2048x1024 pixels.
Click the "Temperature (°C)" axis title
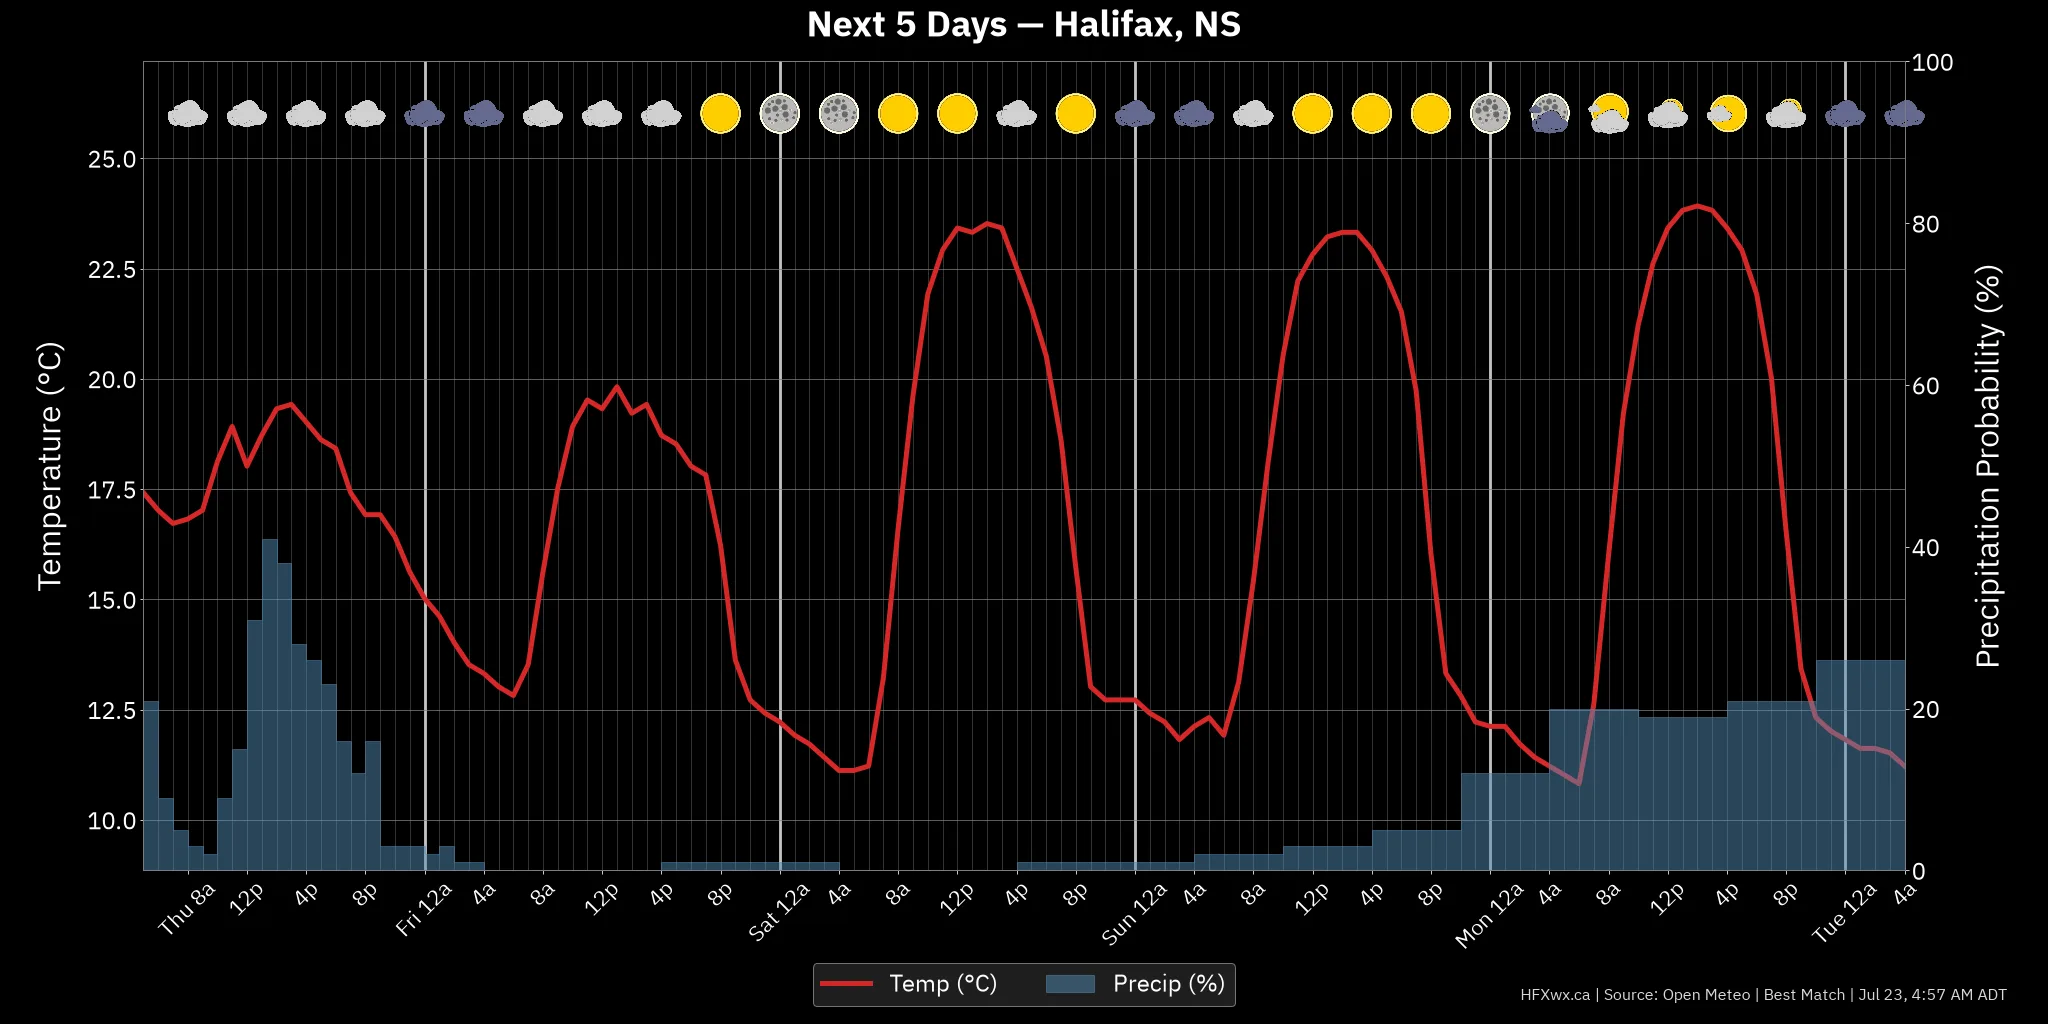(49, 466)
